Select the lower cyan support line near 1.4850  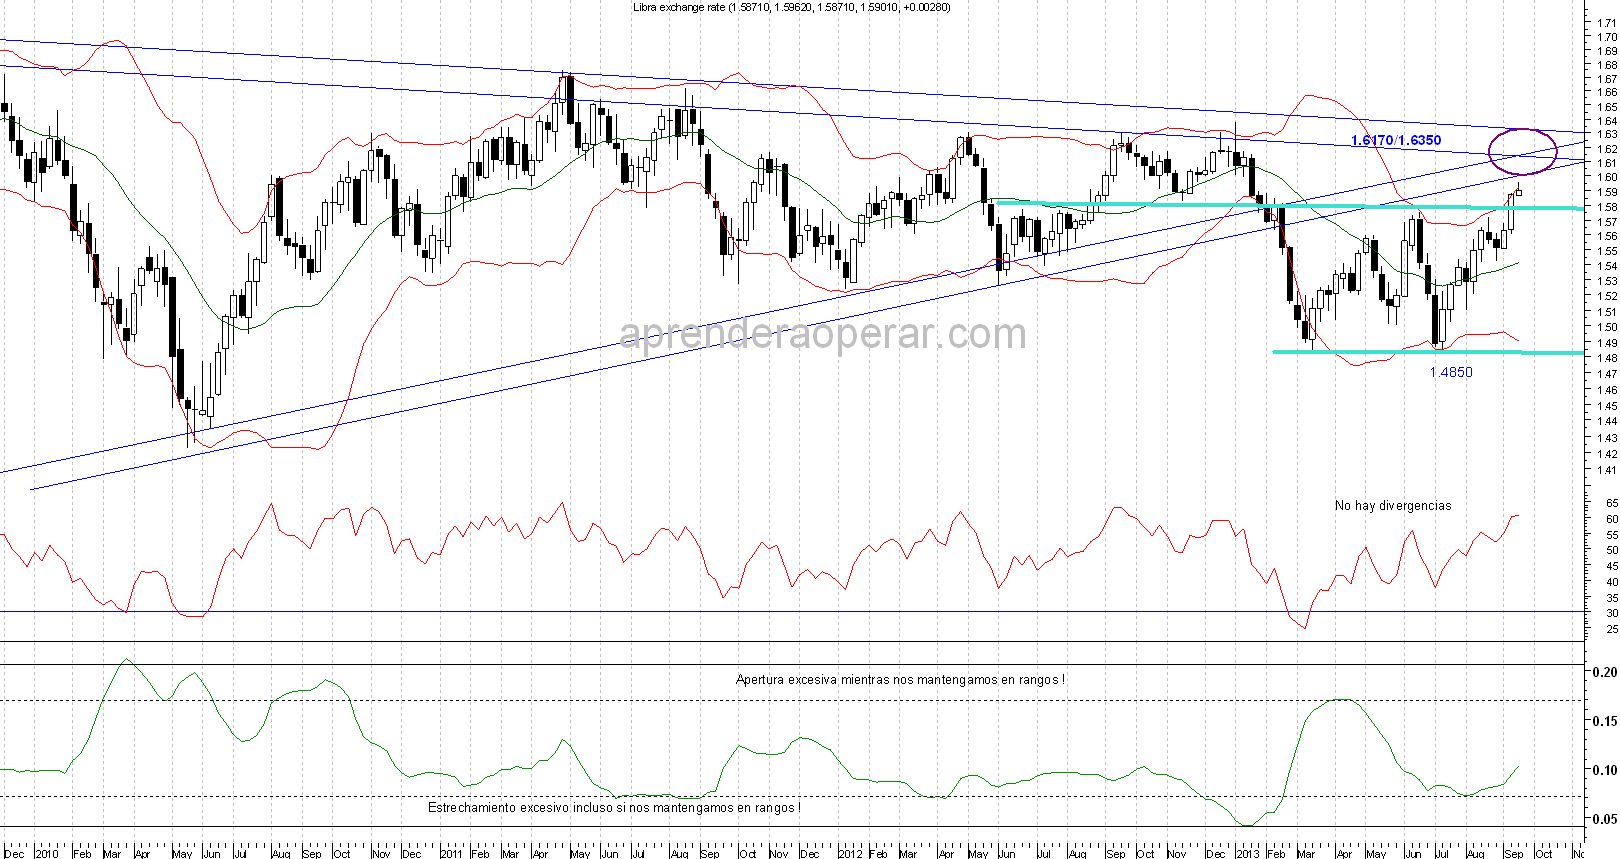1400,352
